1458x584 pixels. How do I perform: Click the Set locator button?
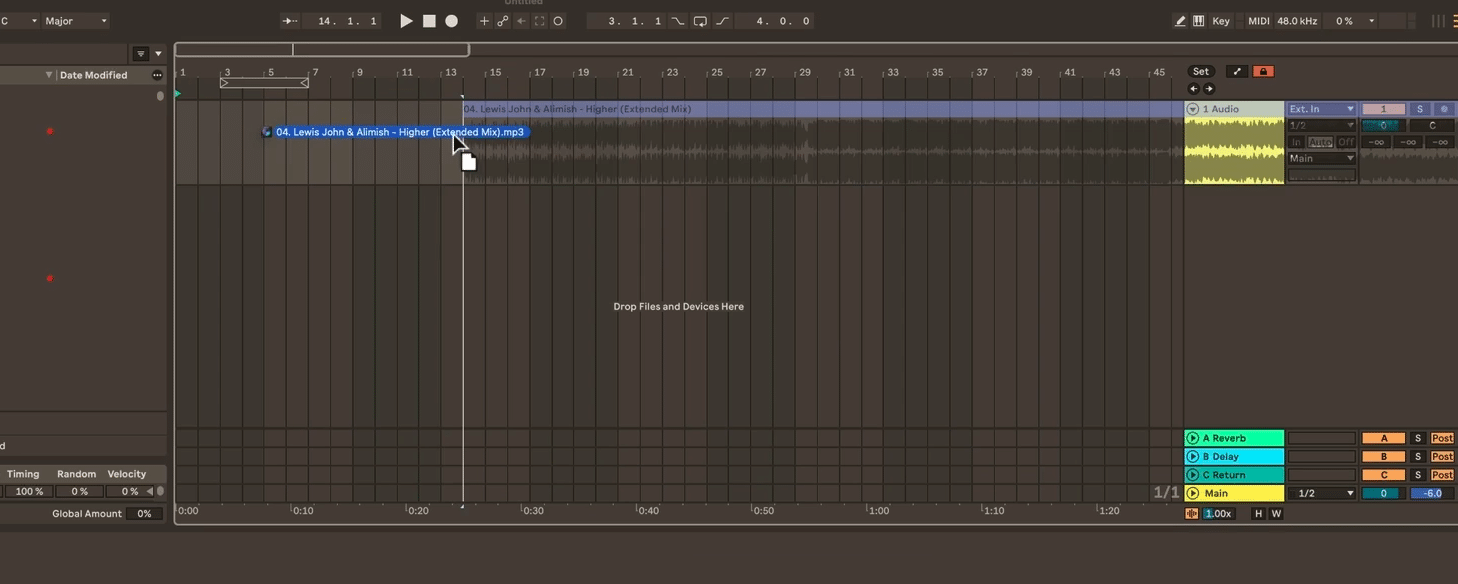click(x=1199, y=71)
